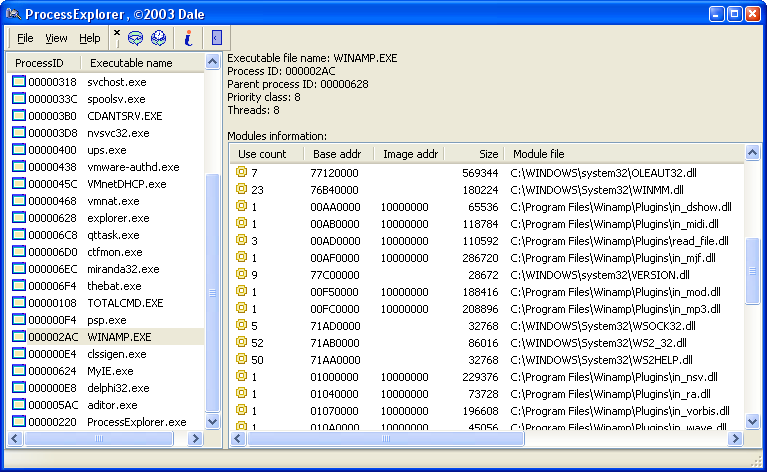Select the svchost.exe process icon
Image resolution: width=767 pixels, height=472 pixels.
pyautogui.click(x=19, y=81)
